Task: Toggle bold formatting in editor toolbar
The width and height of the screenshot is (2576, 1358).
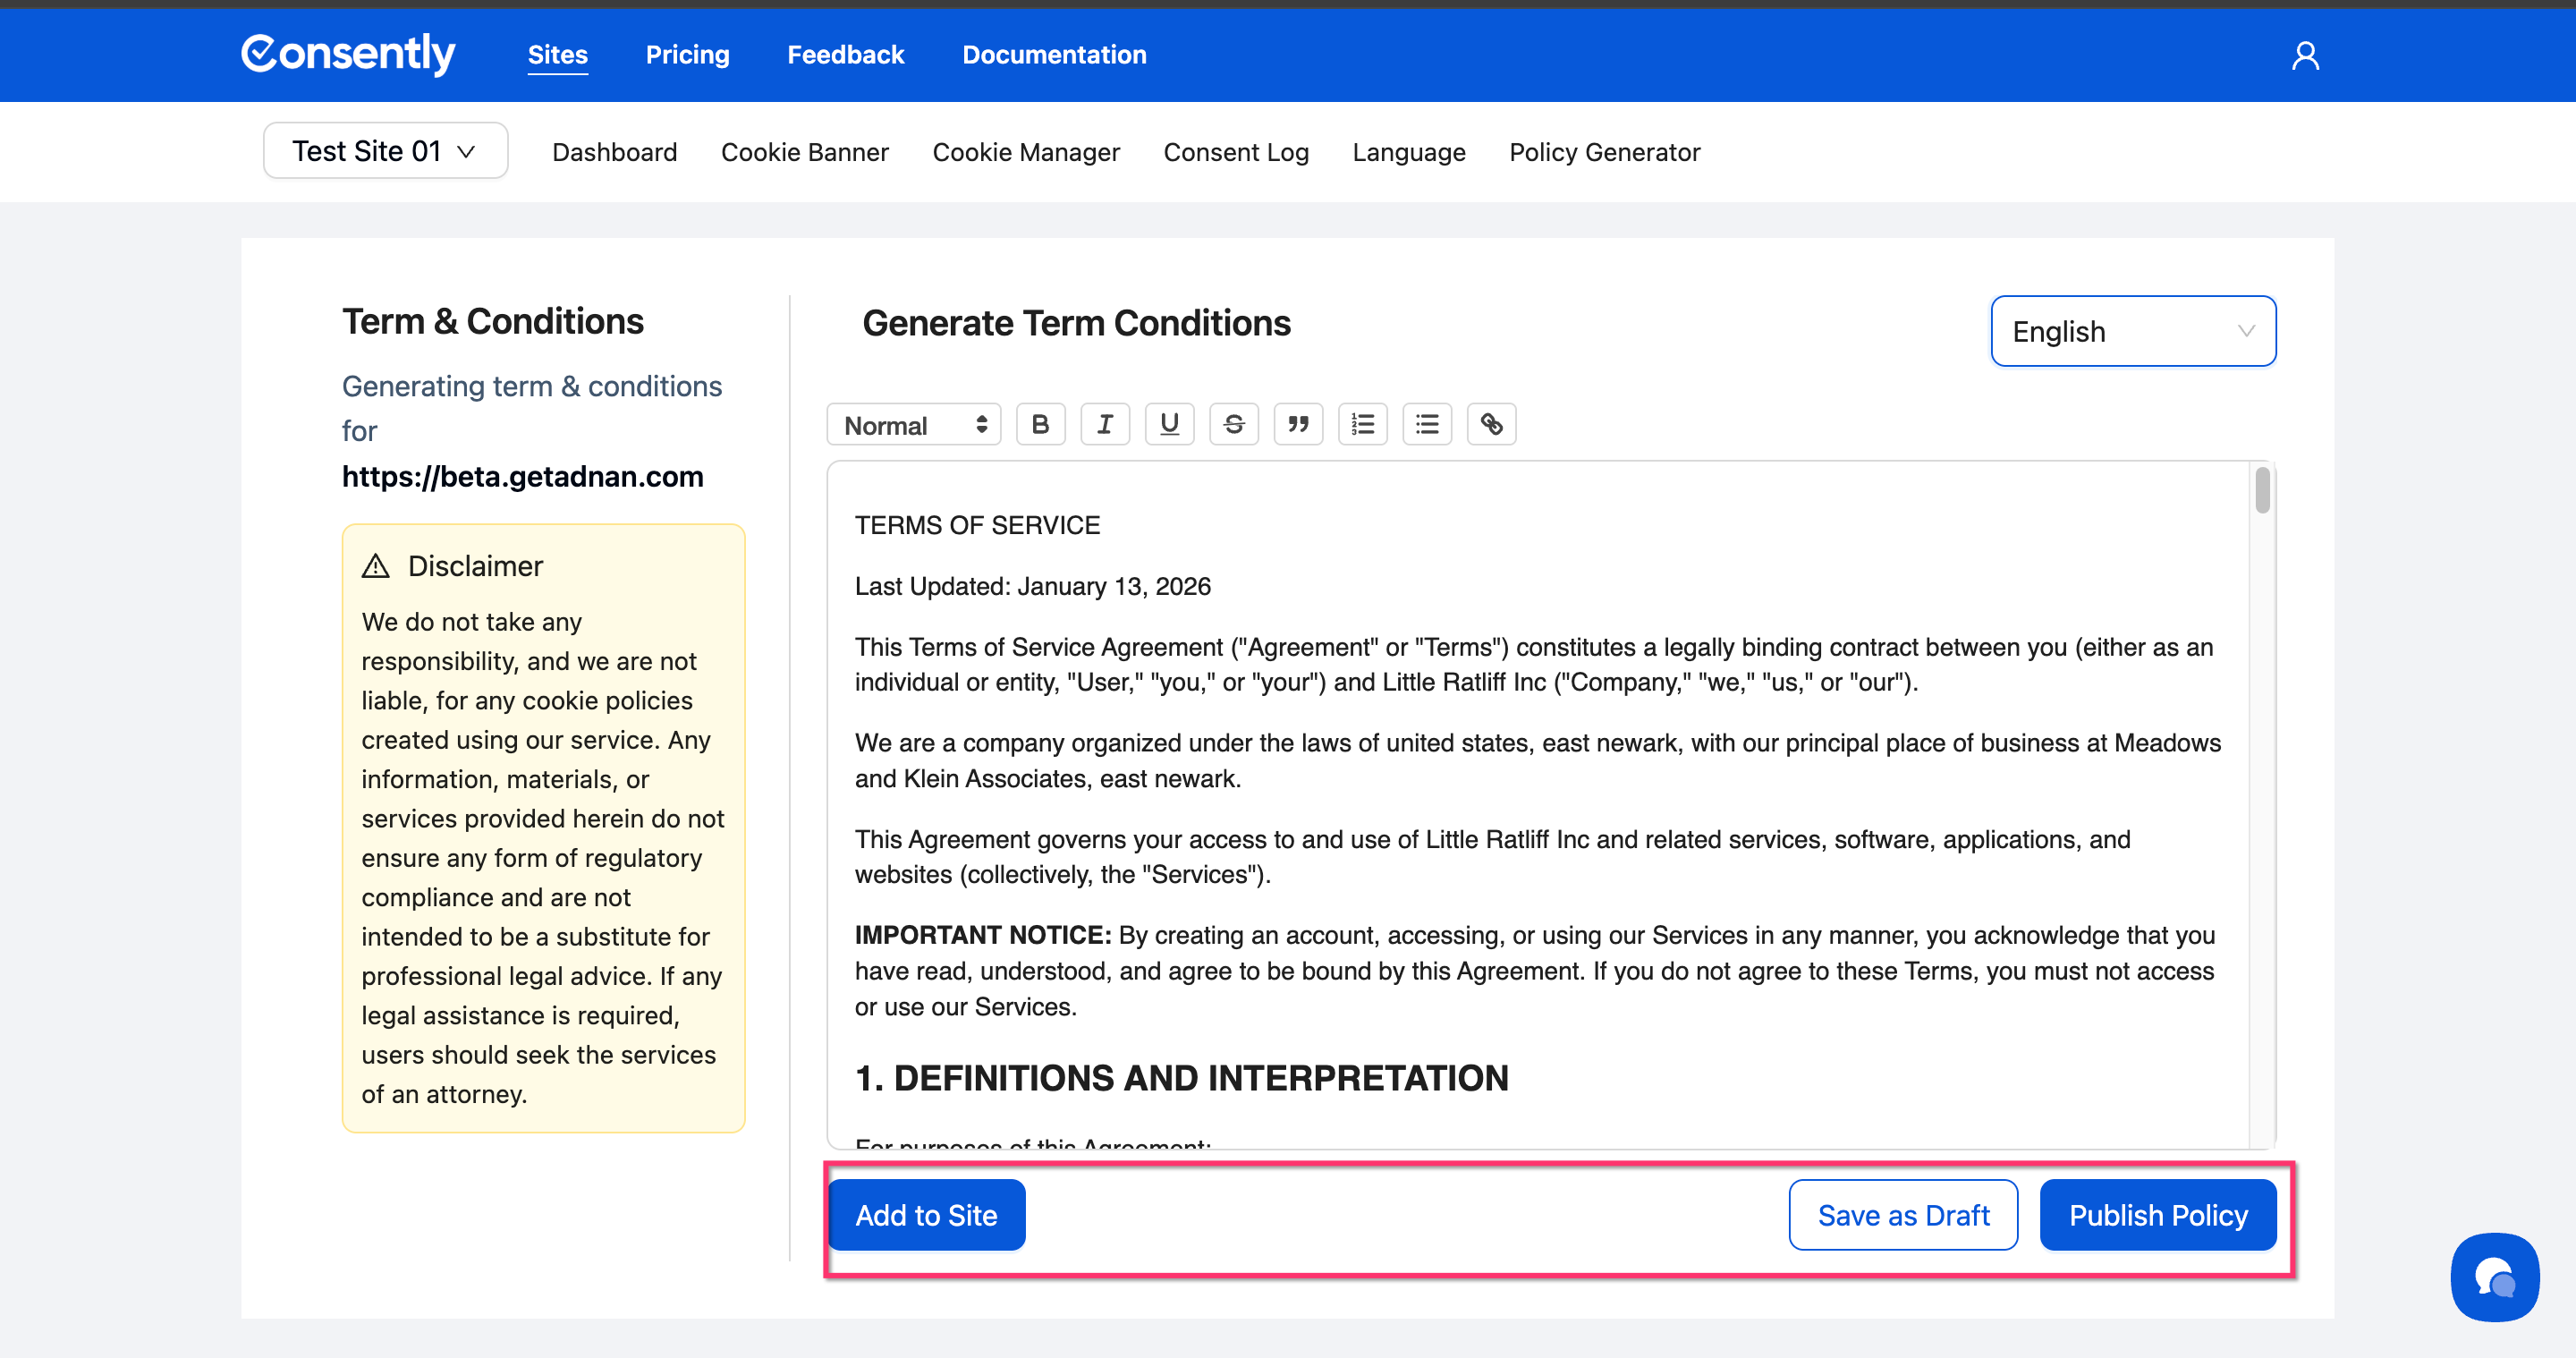Action: [x=1040, y=424]
